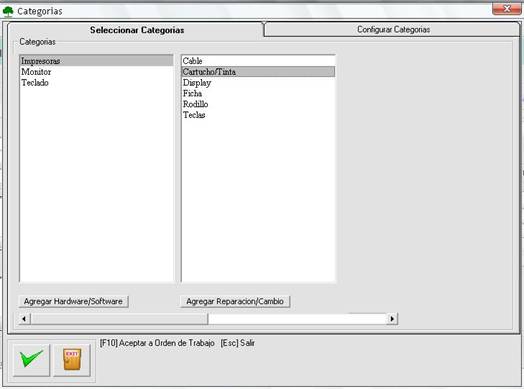Select Impresoras in the category list
The width and height of the screenshot is (524, 389).
tap(96, 61)
